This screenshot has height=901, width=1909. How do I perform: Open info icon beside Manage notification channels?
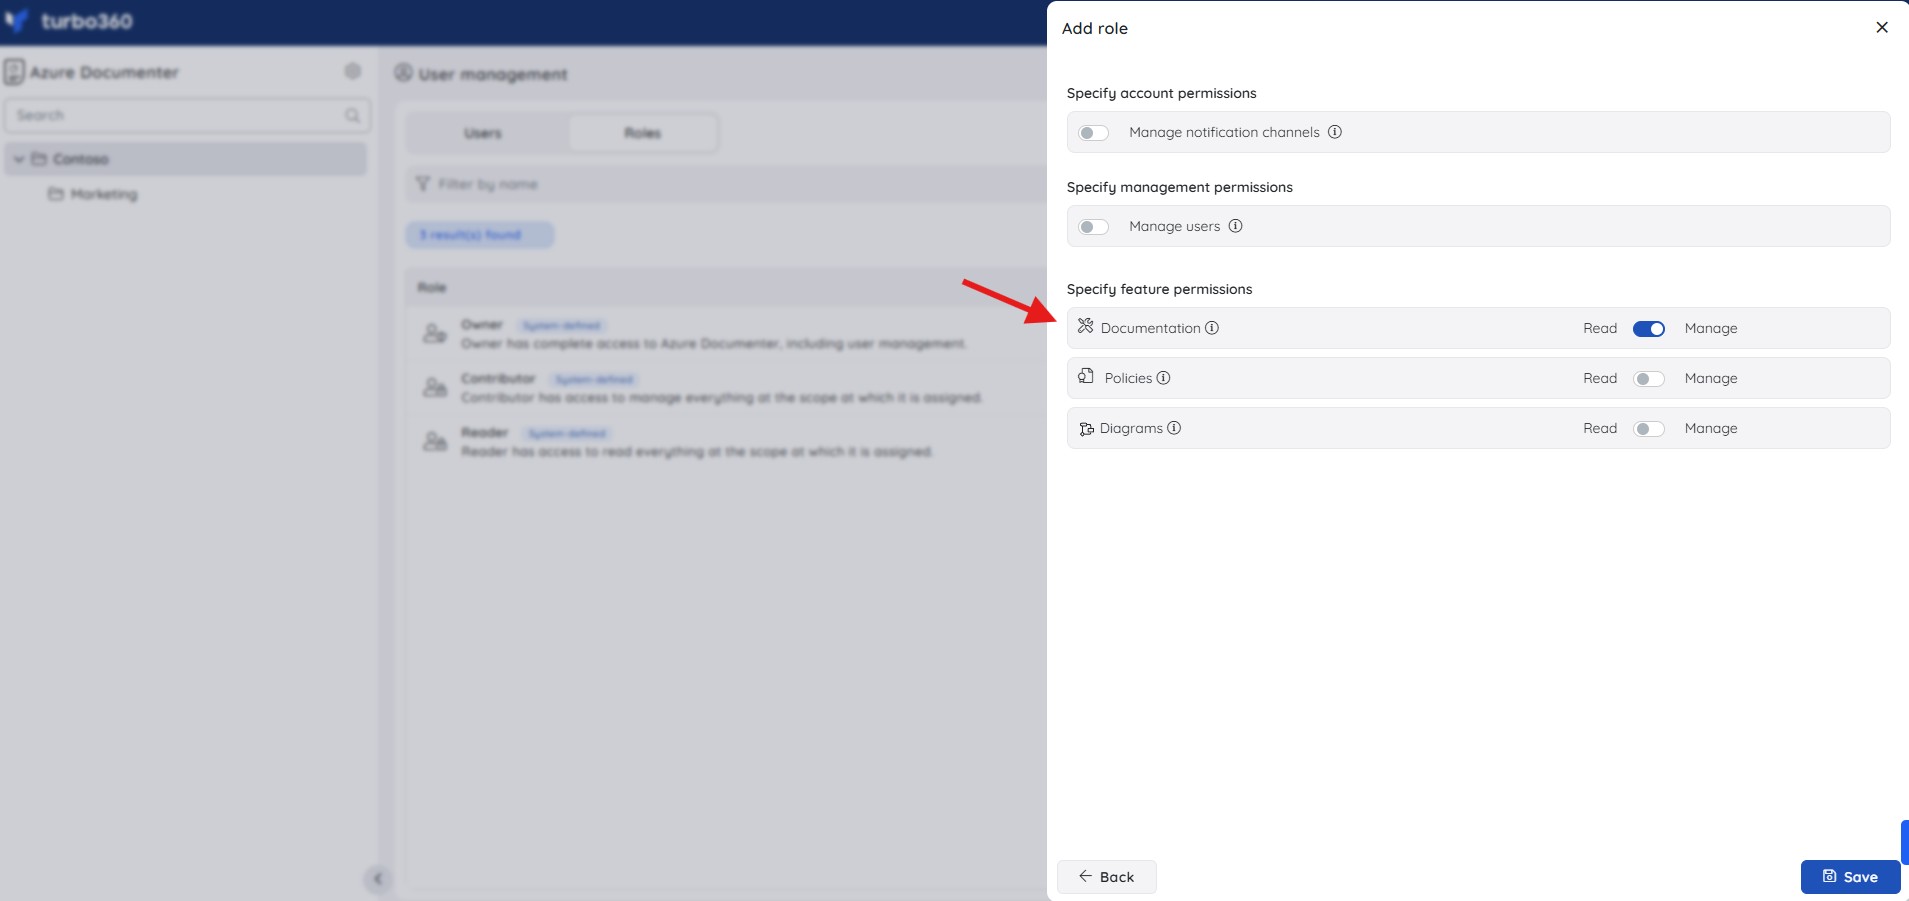[1334, 132]
